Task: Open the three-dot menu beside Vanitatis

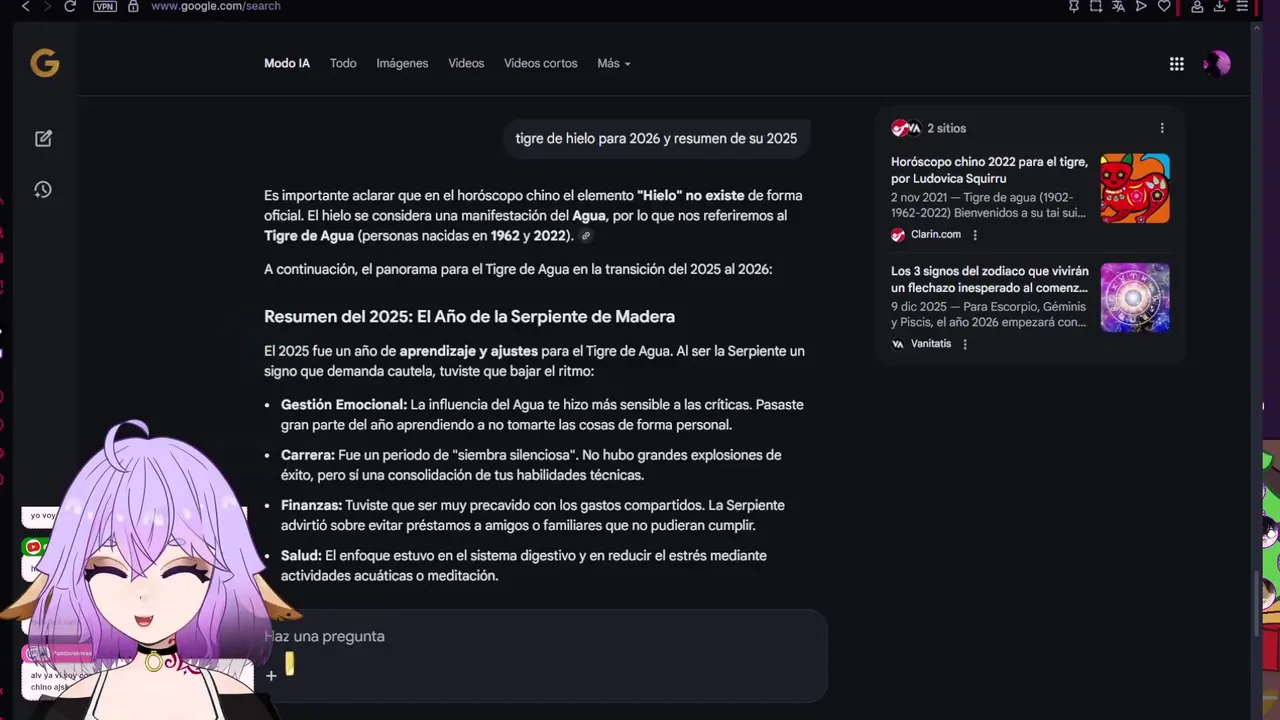Action: [x=965, y=344]
